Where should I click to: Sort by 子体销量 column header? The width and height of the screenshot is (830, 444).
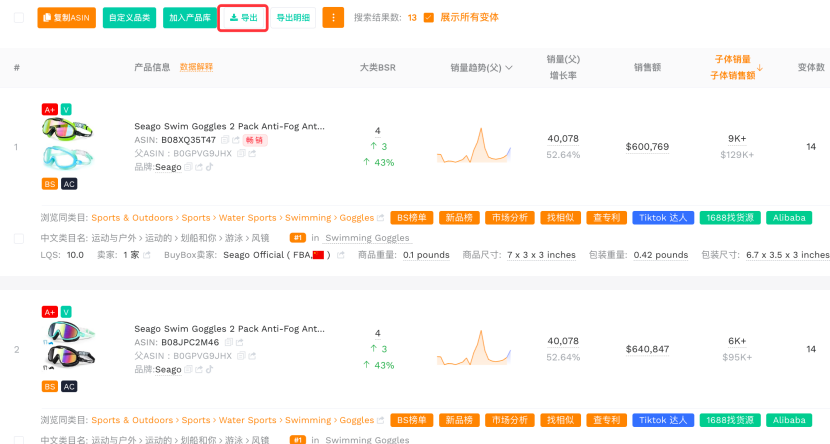coord(733,59)
